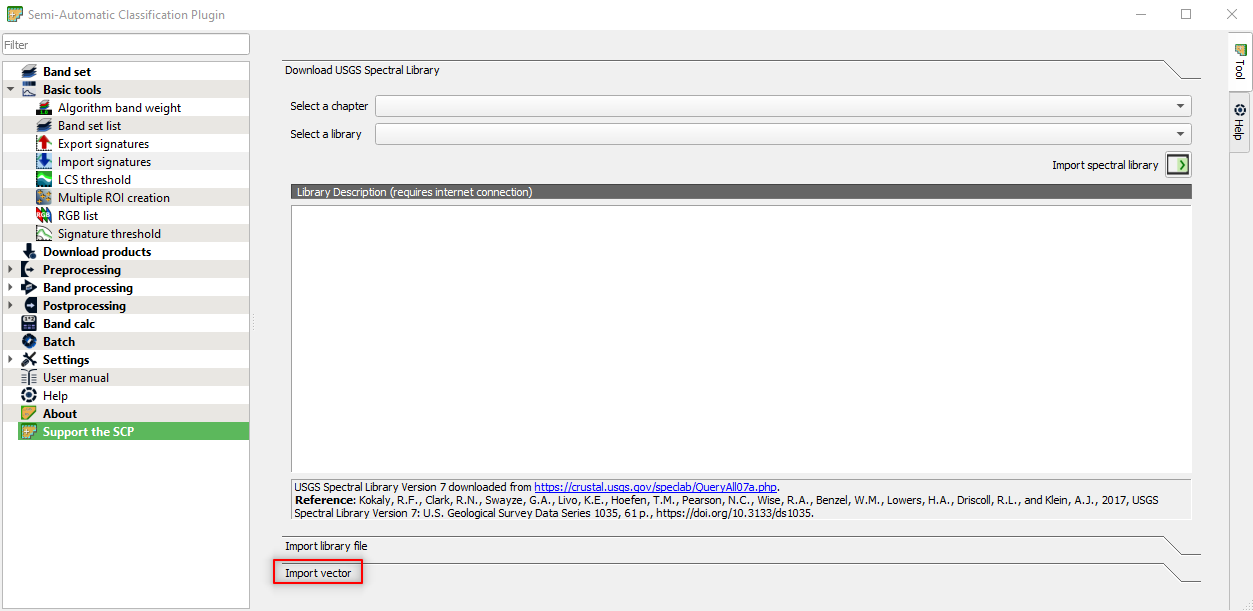The width and height of the screenshot is (1253, 611).
Task: Click the LCS threshold icon
Action: click(44, 180)
